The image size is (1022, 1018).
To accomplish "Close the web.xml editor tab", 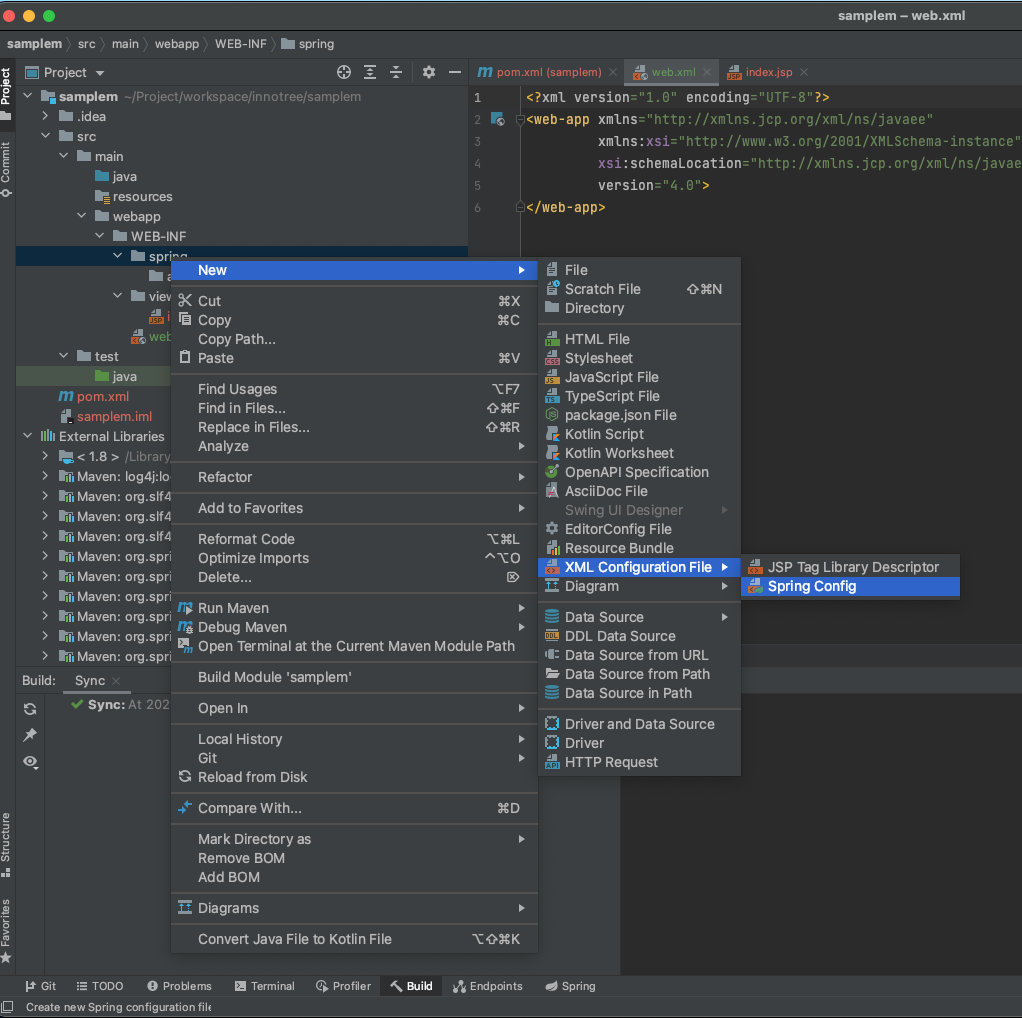I will pos(707,72).
